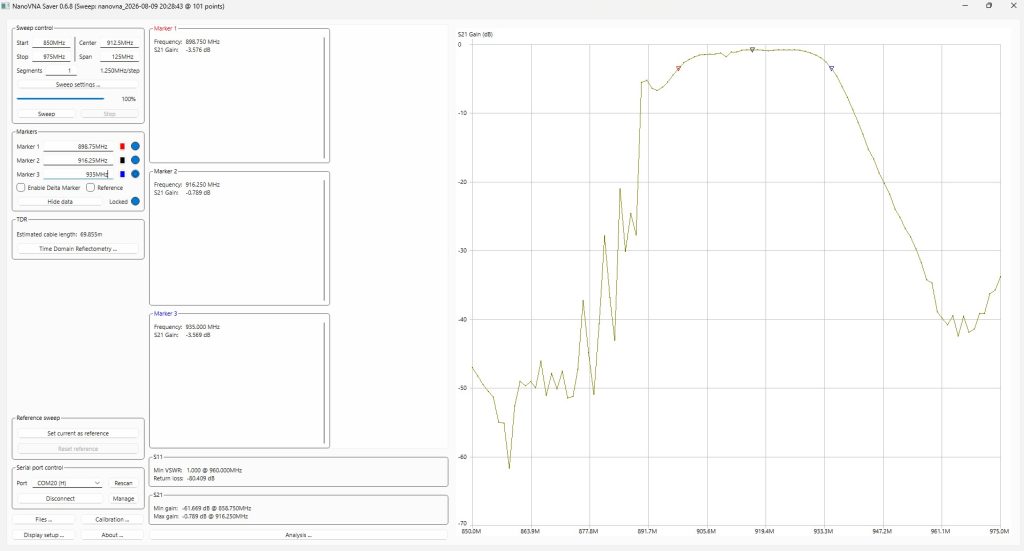Viewport: 1024px width, 551px height.
Task: Click Hide data button
Action: (60, 202)
